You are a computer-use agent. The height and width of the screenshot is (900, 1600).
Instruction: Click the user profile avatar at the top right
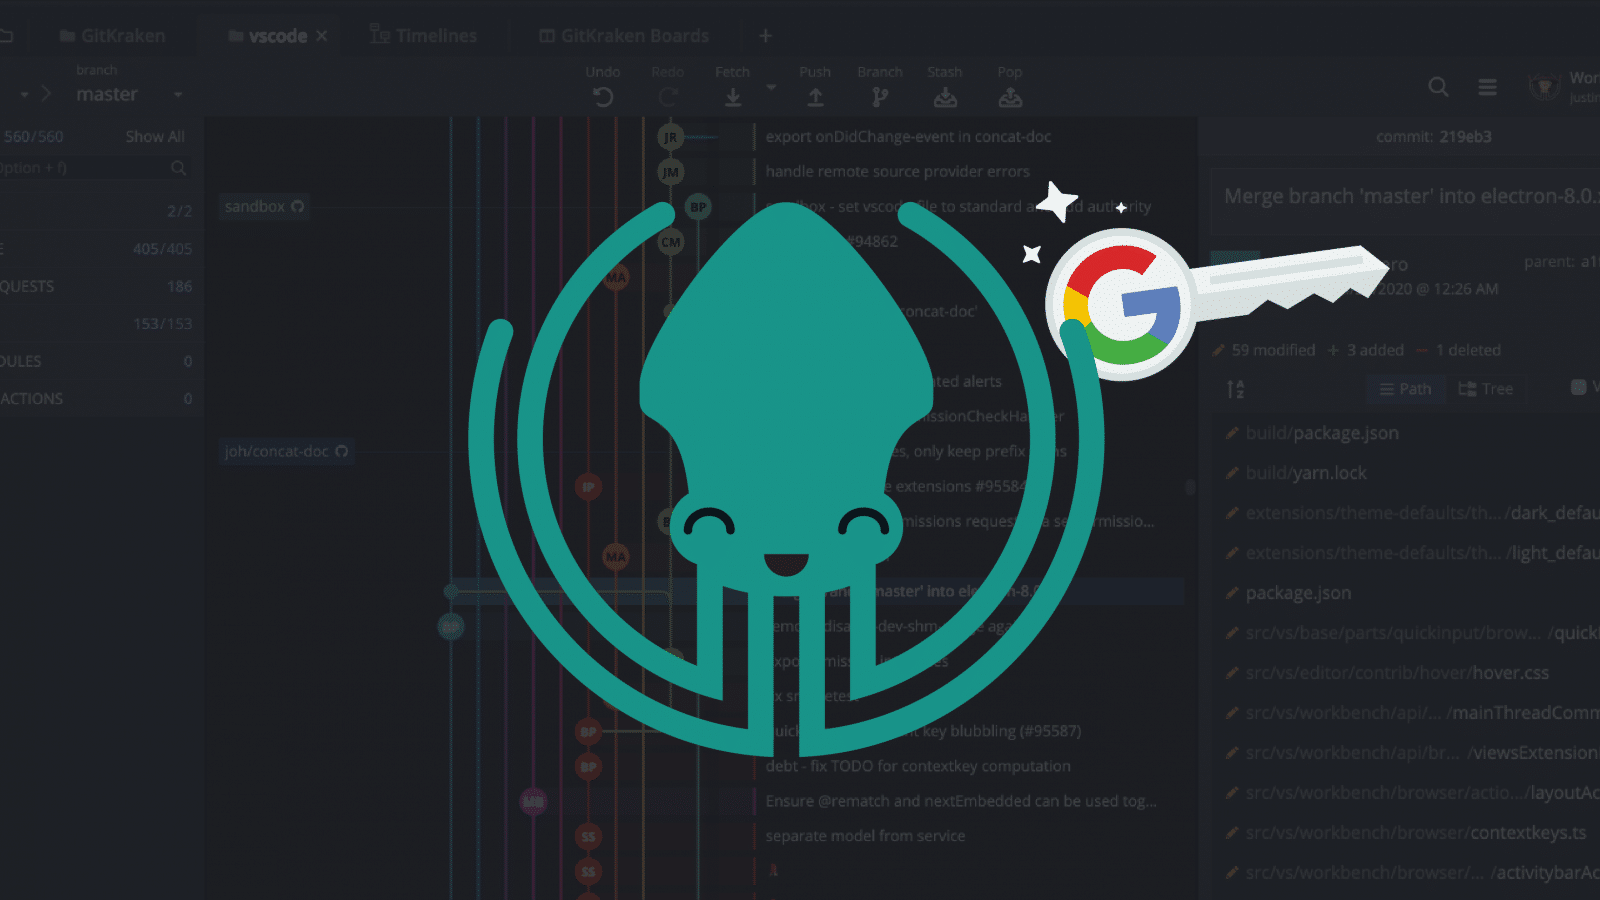(1545, 87)
